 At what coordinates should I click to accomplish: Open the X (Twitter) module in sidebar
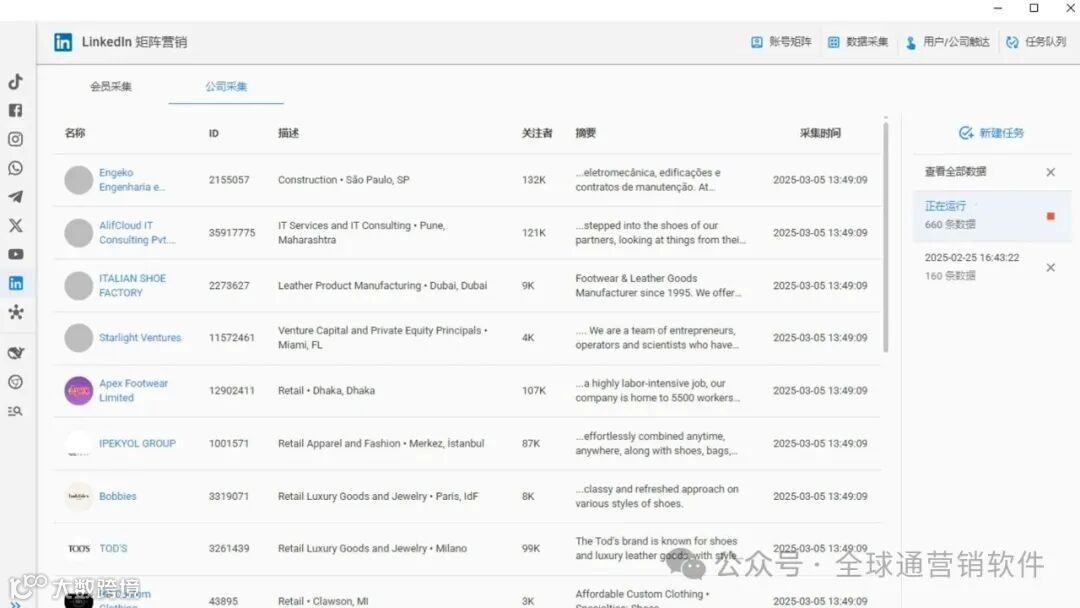coord(15,225)
